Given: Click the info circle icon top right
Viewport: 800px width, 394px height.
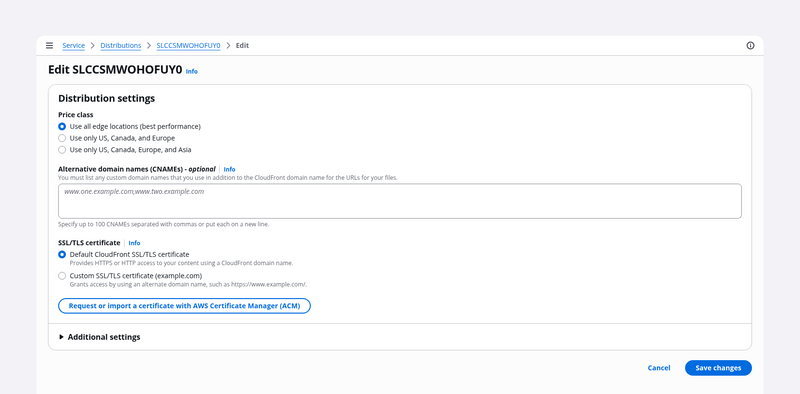Looking at the screenshot, I should point(750,45).
